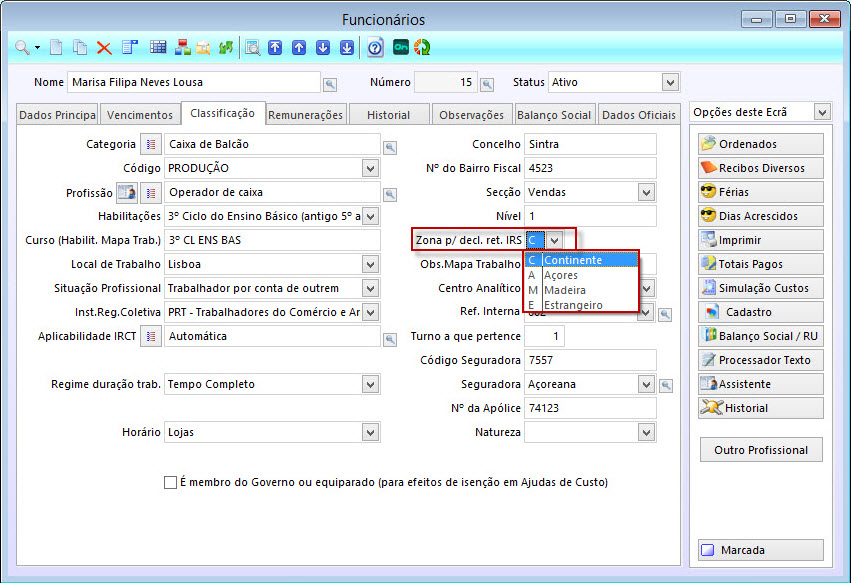Image resolution: width=851 pixels, height=583 pixels.
Task: Click the lookup icon next to Número field
Action: [487, 84]
